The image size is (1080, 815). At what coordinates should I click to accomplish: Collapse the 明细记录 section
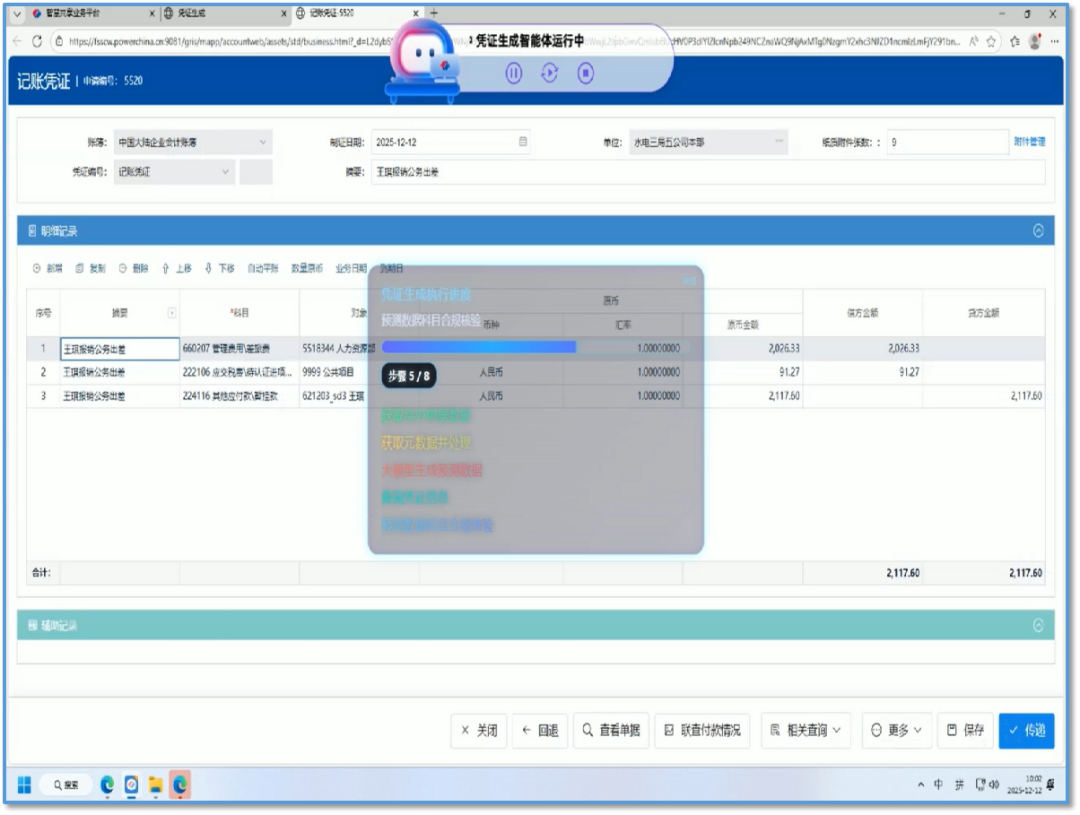click(x=1038, y=231)
